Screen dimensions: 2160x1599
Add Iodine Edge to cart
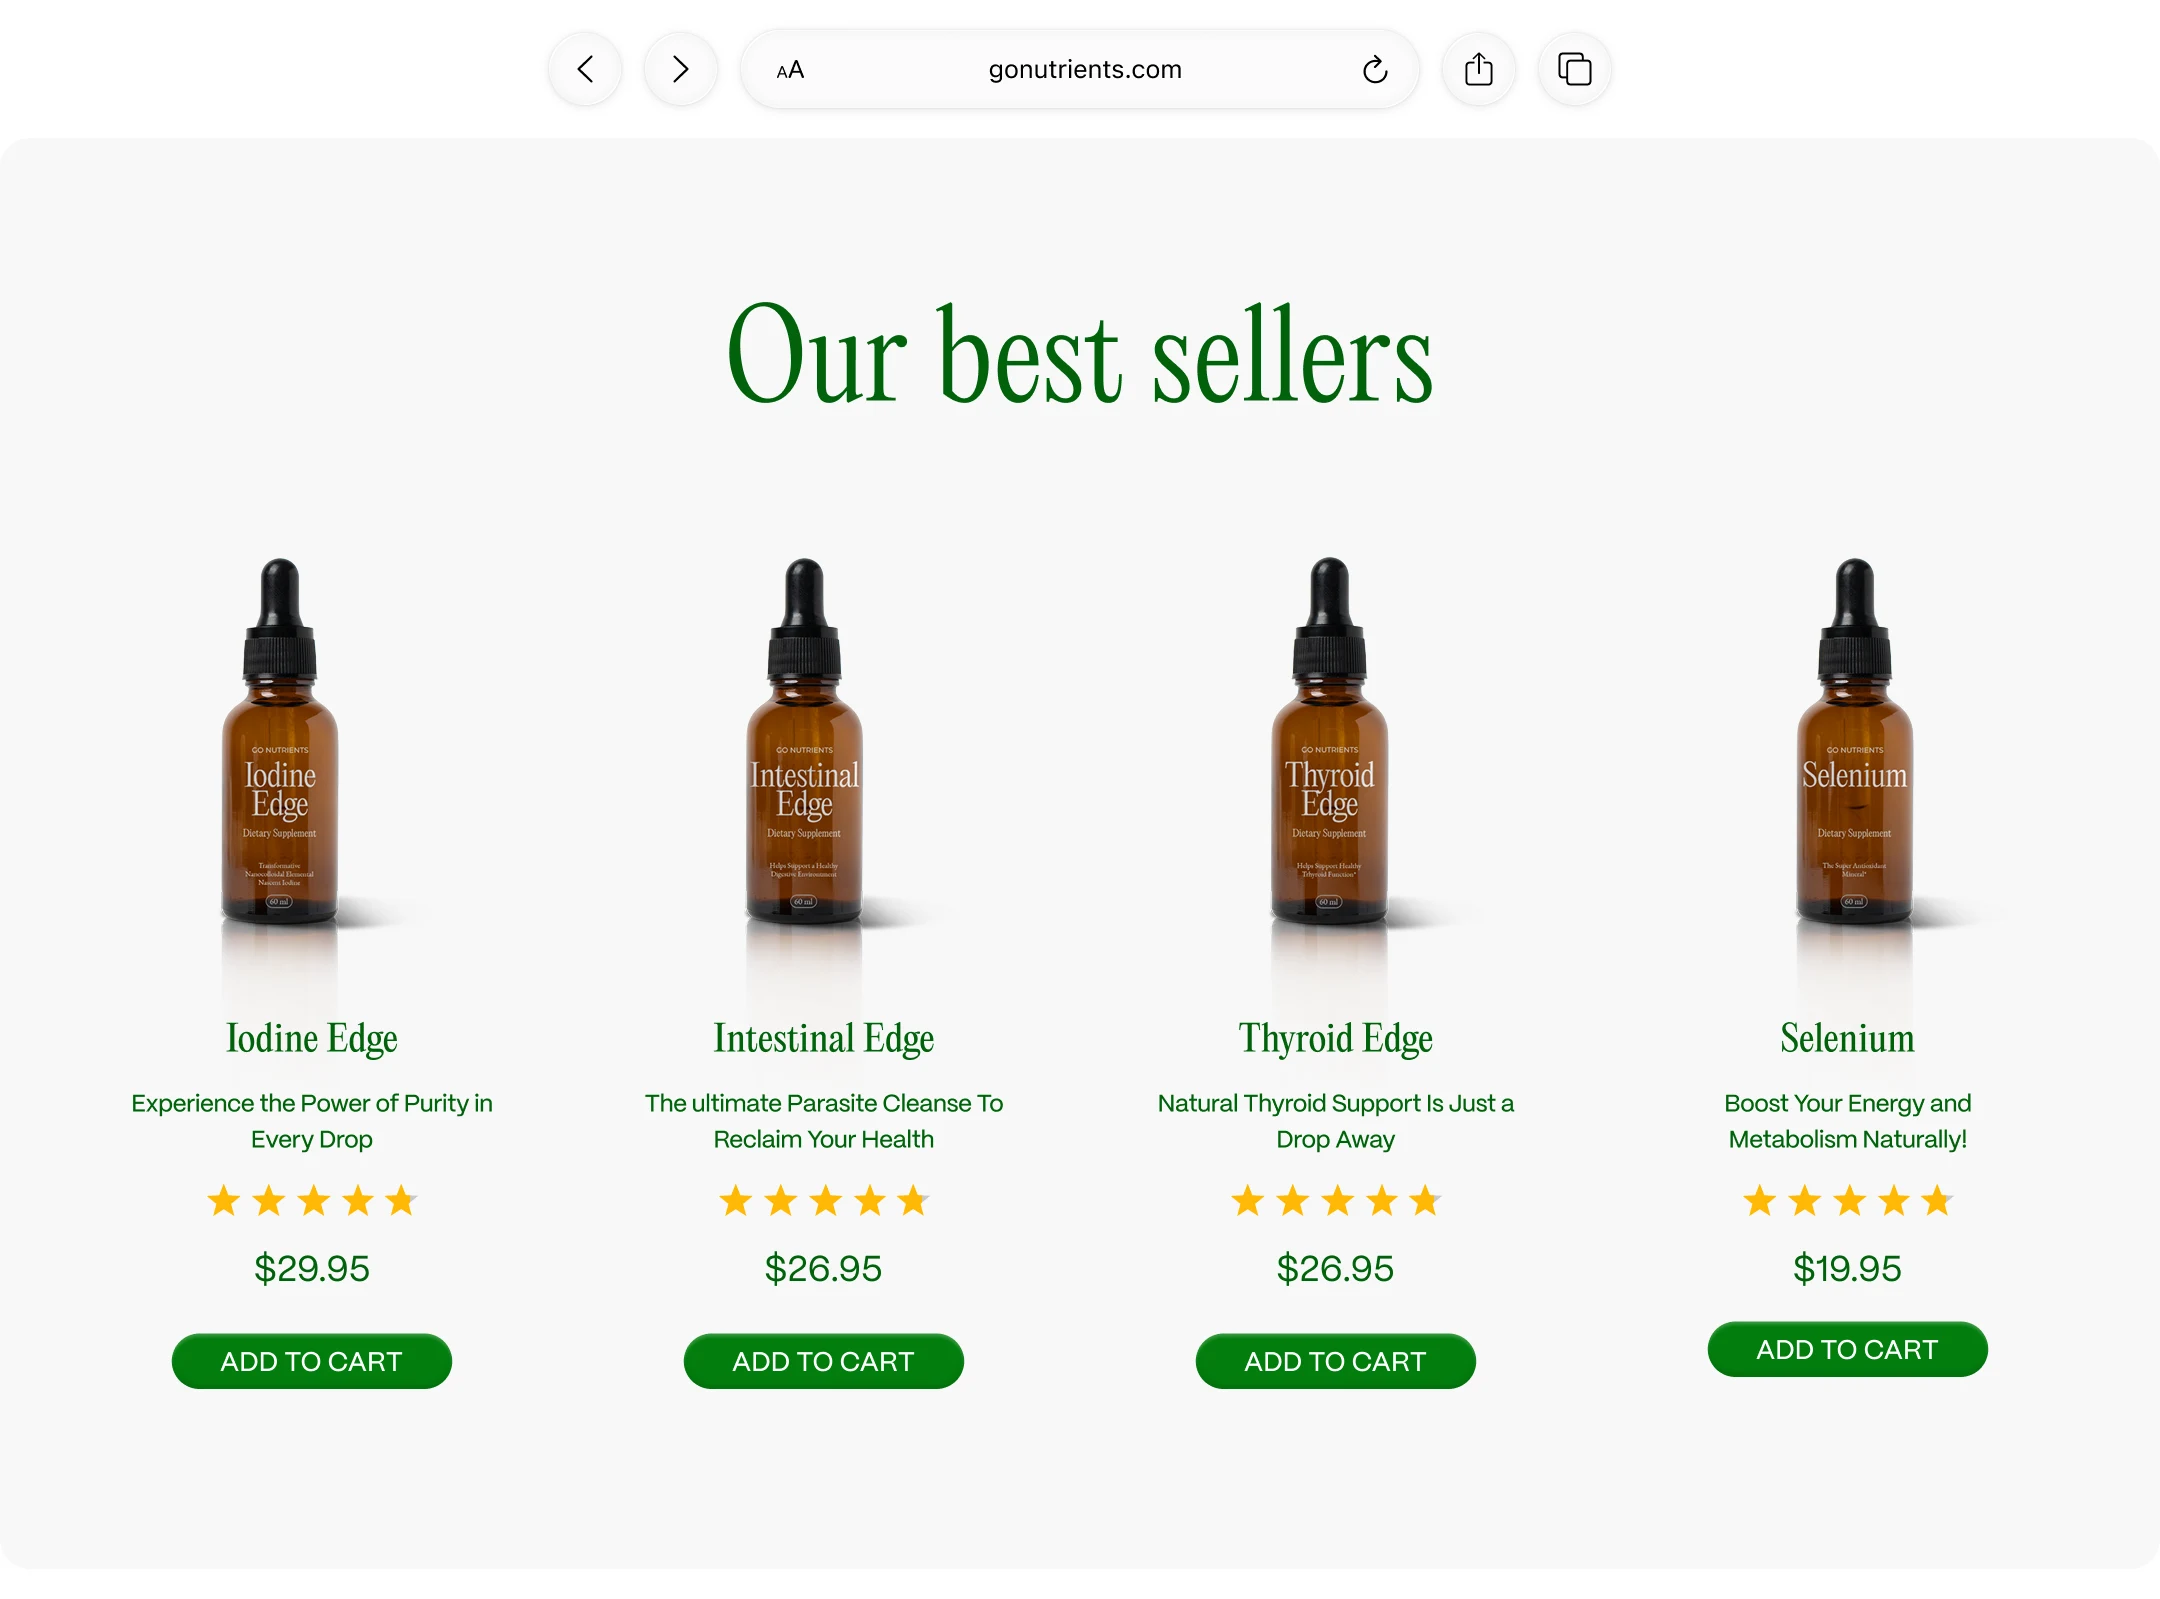point(311,1361)
